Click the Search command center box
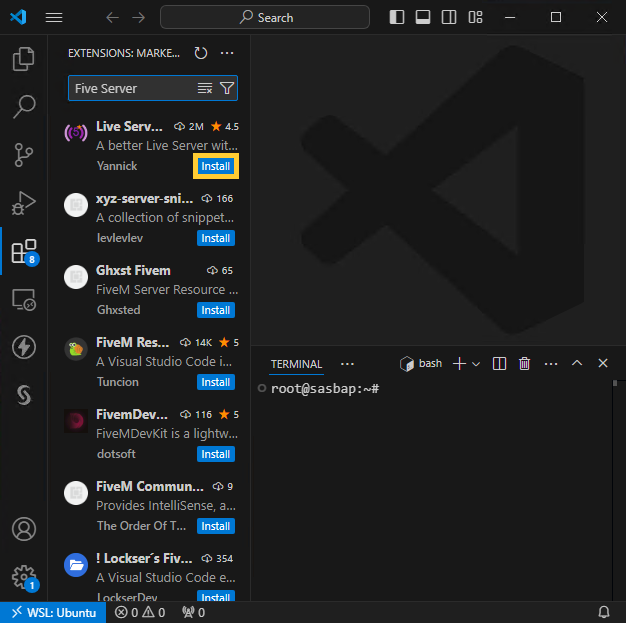The height and width of the screenshot is (623, 626). coord(265,17)
